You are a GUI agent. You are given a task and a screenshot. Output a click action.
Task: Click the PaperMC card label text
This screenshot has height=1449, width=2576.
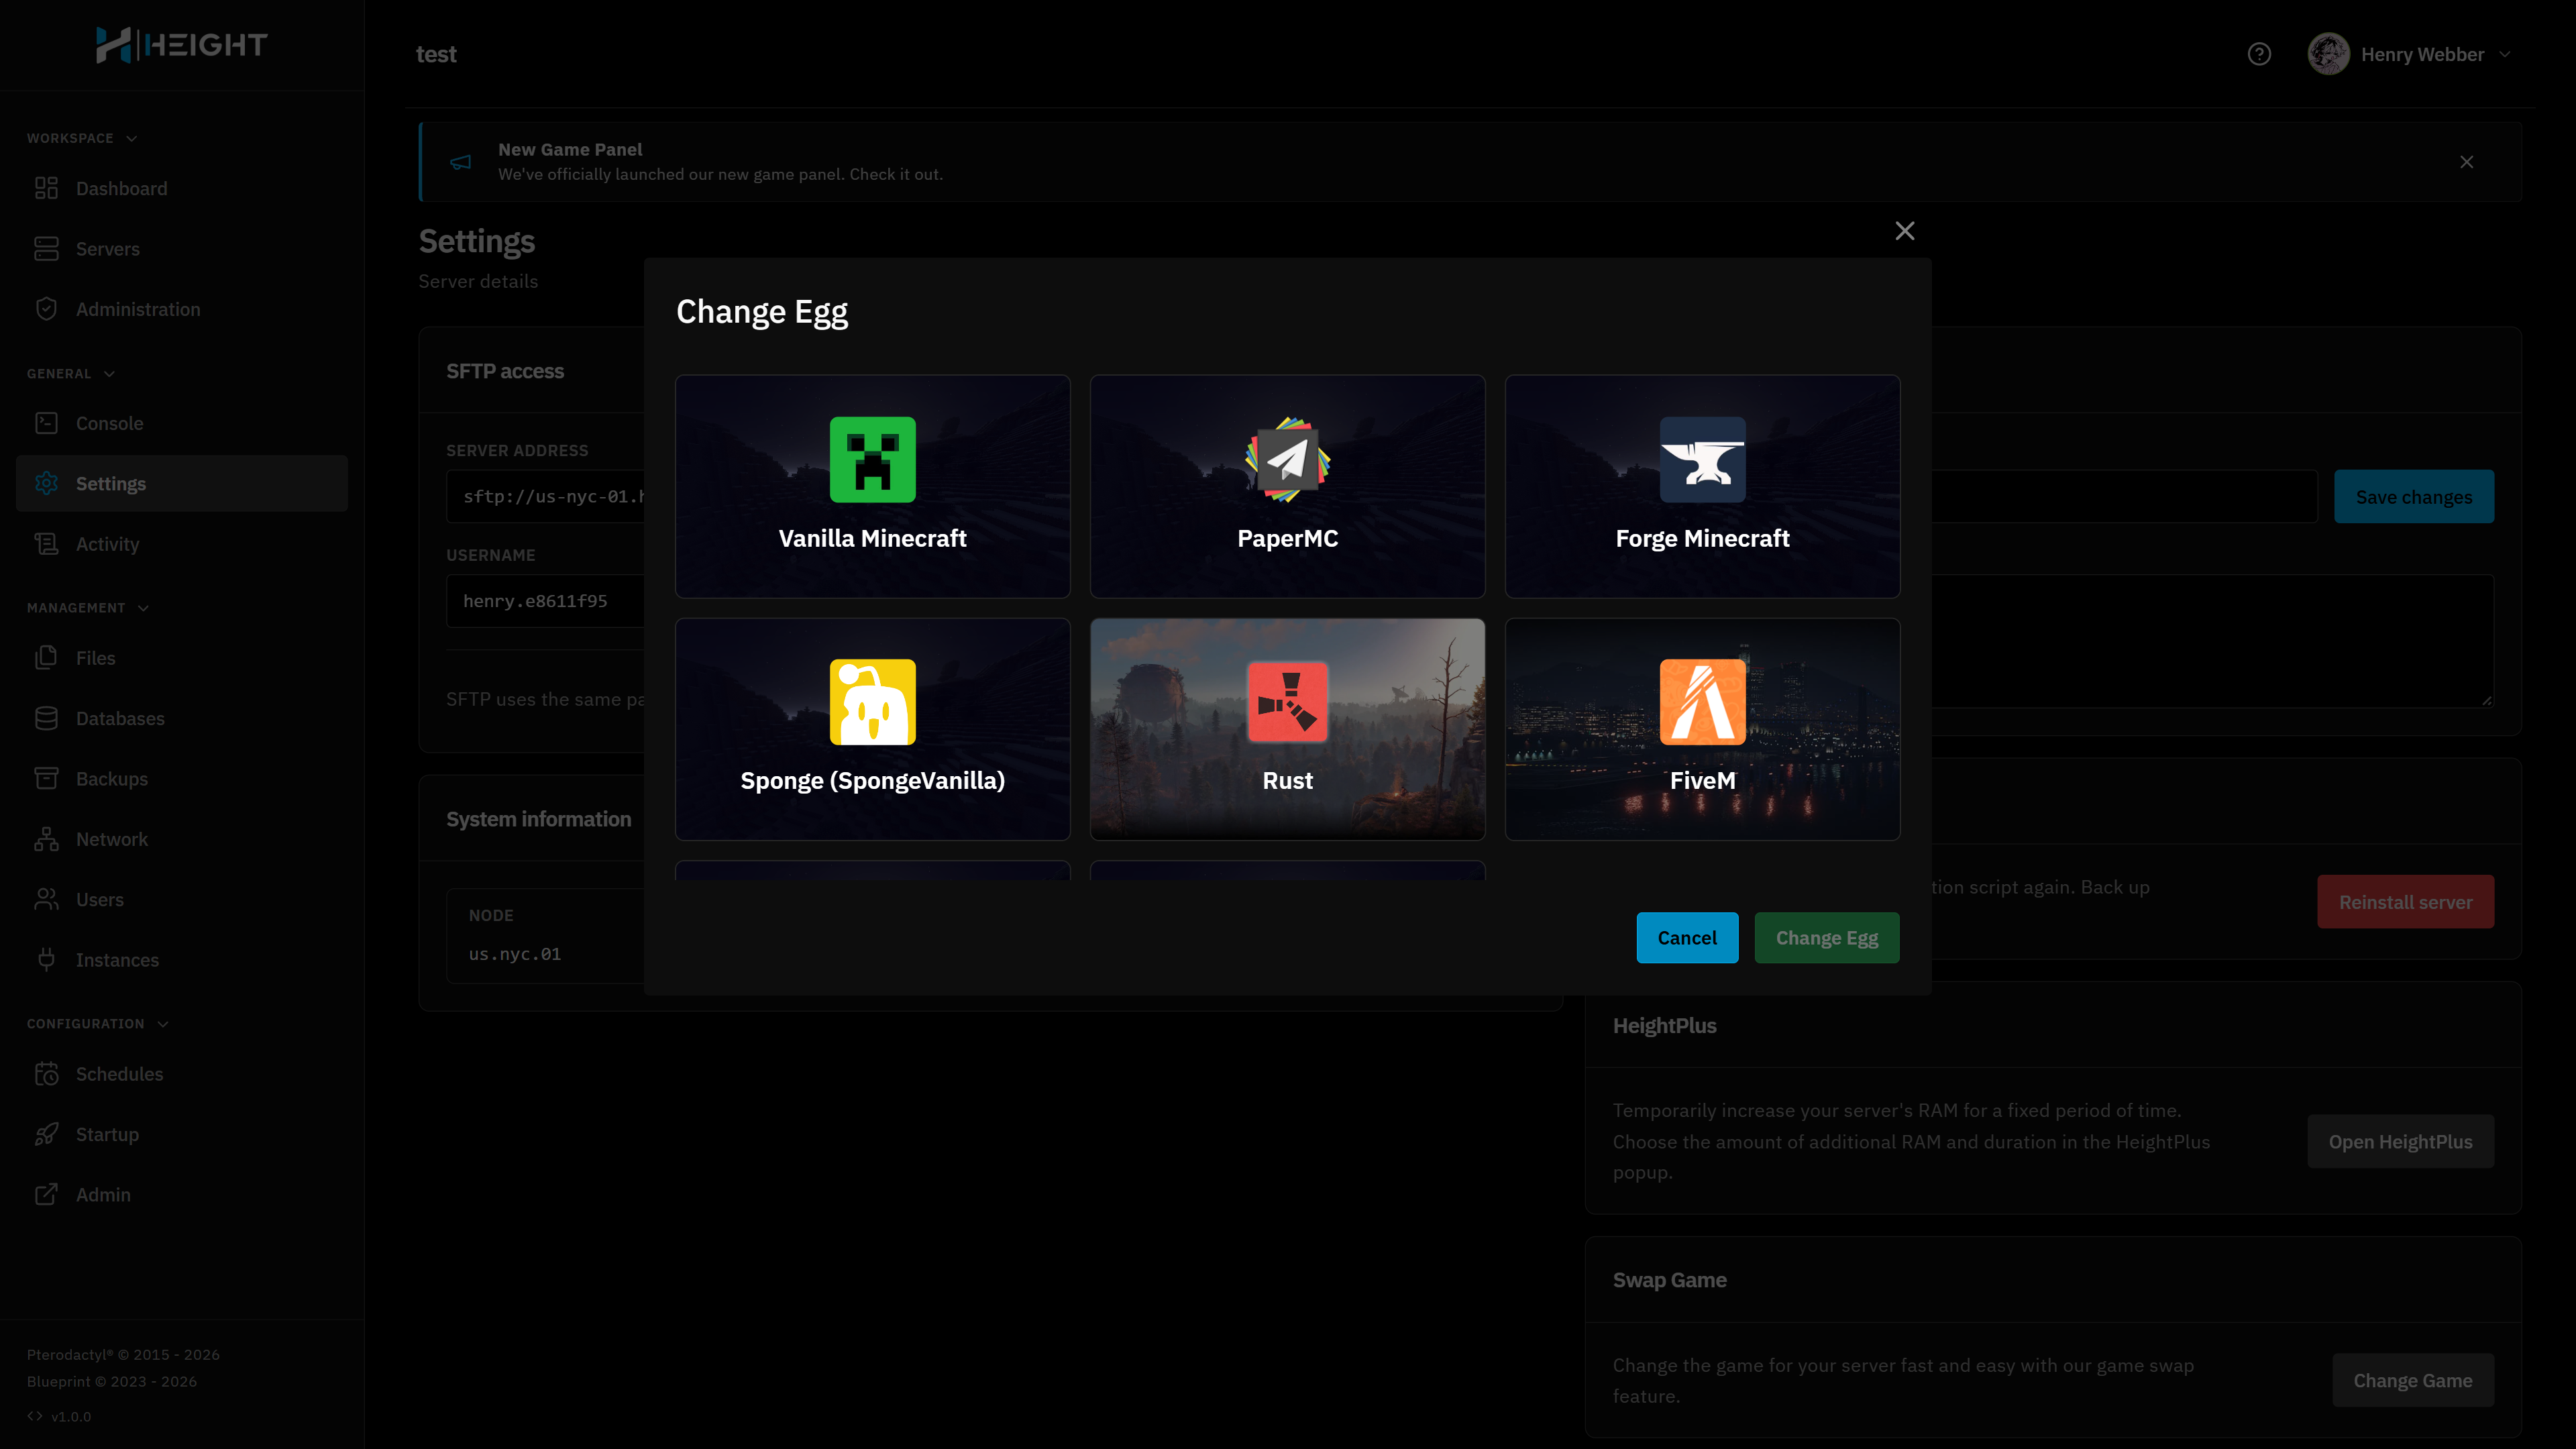click(x=1287, y=538)
